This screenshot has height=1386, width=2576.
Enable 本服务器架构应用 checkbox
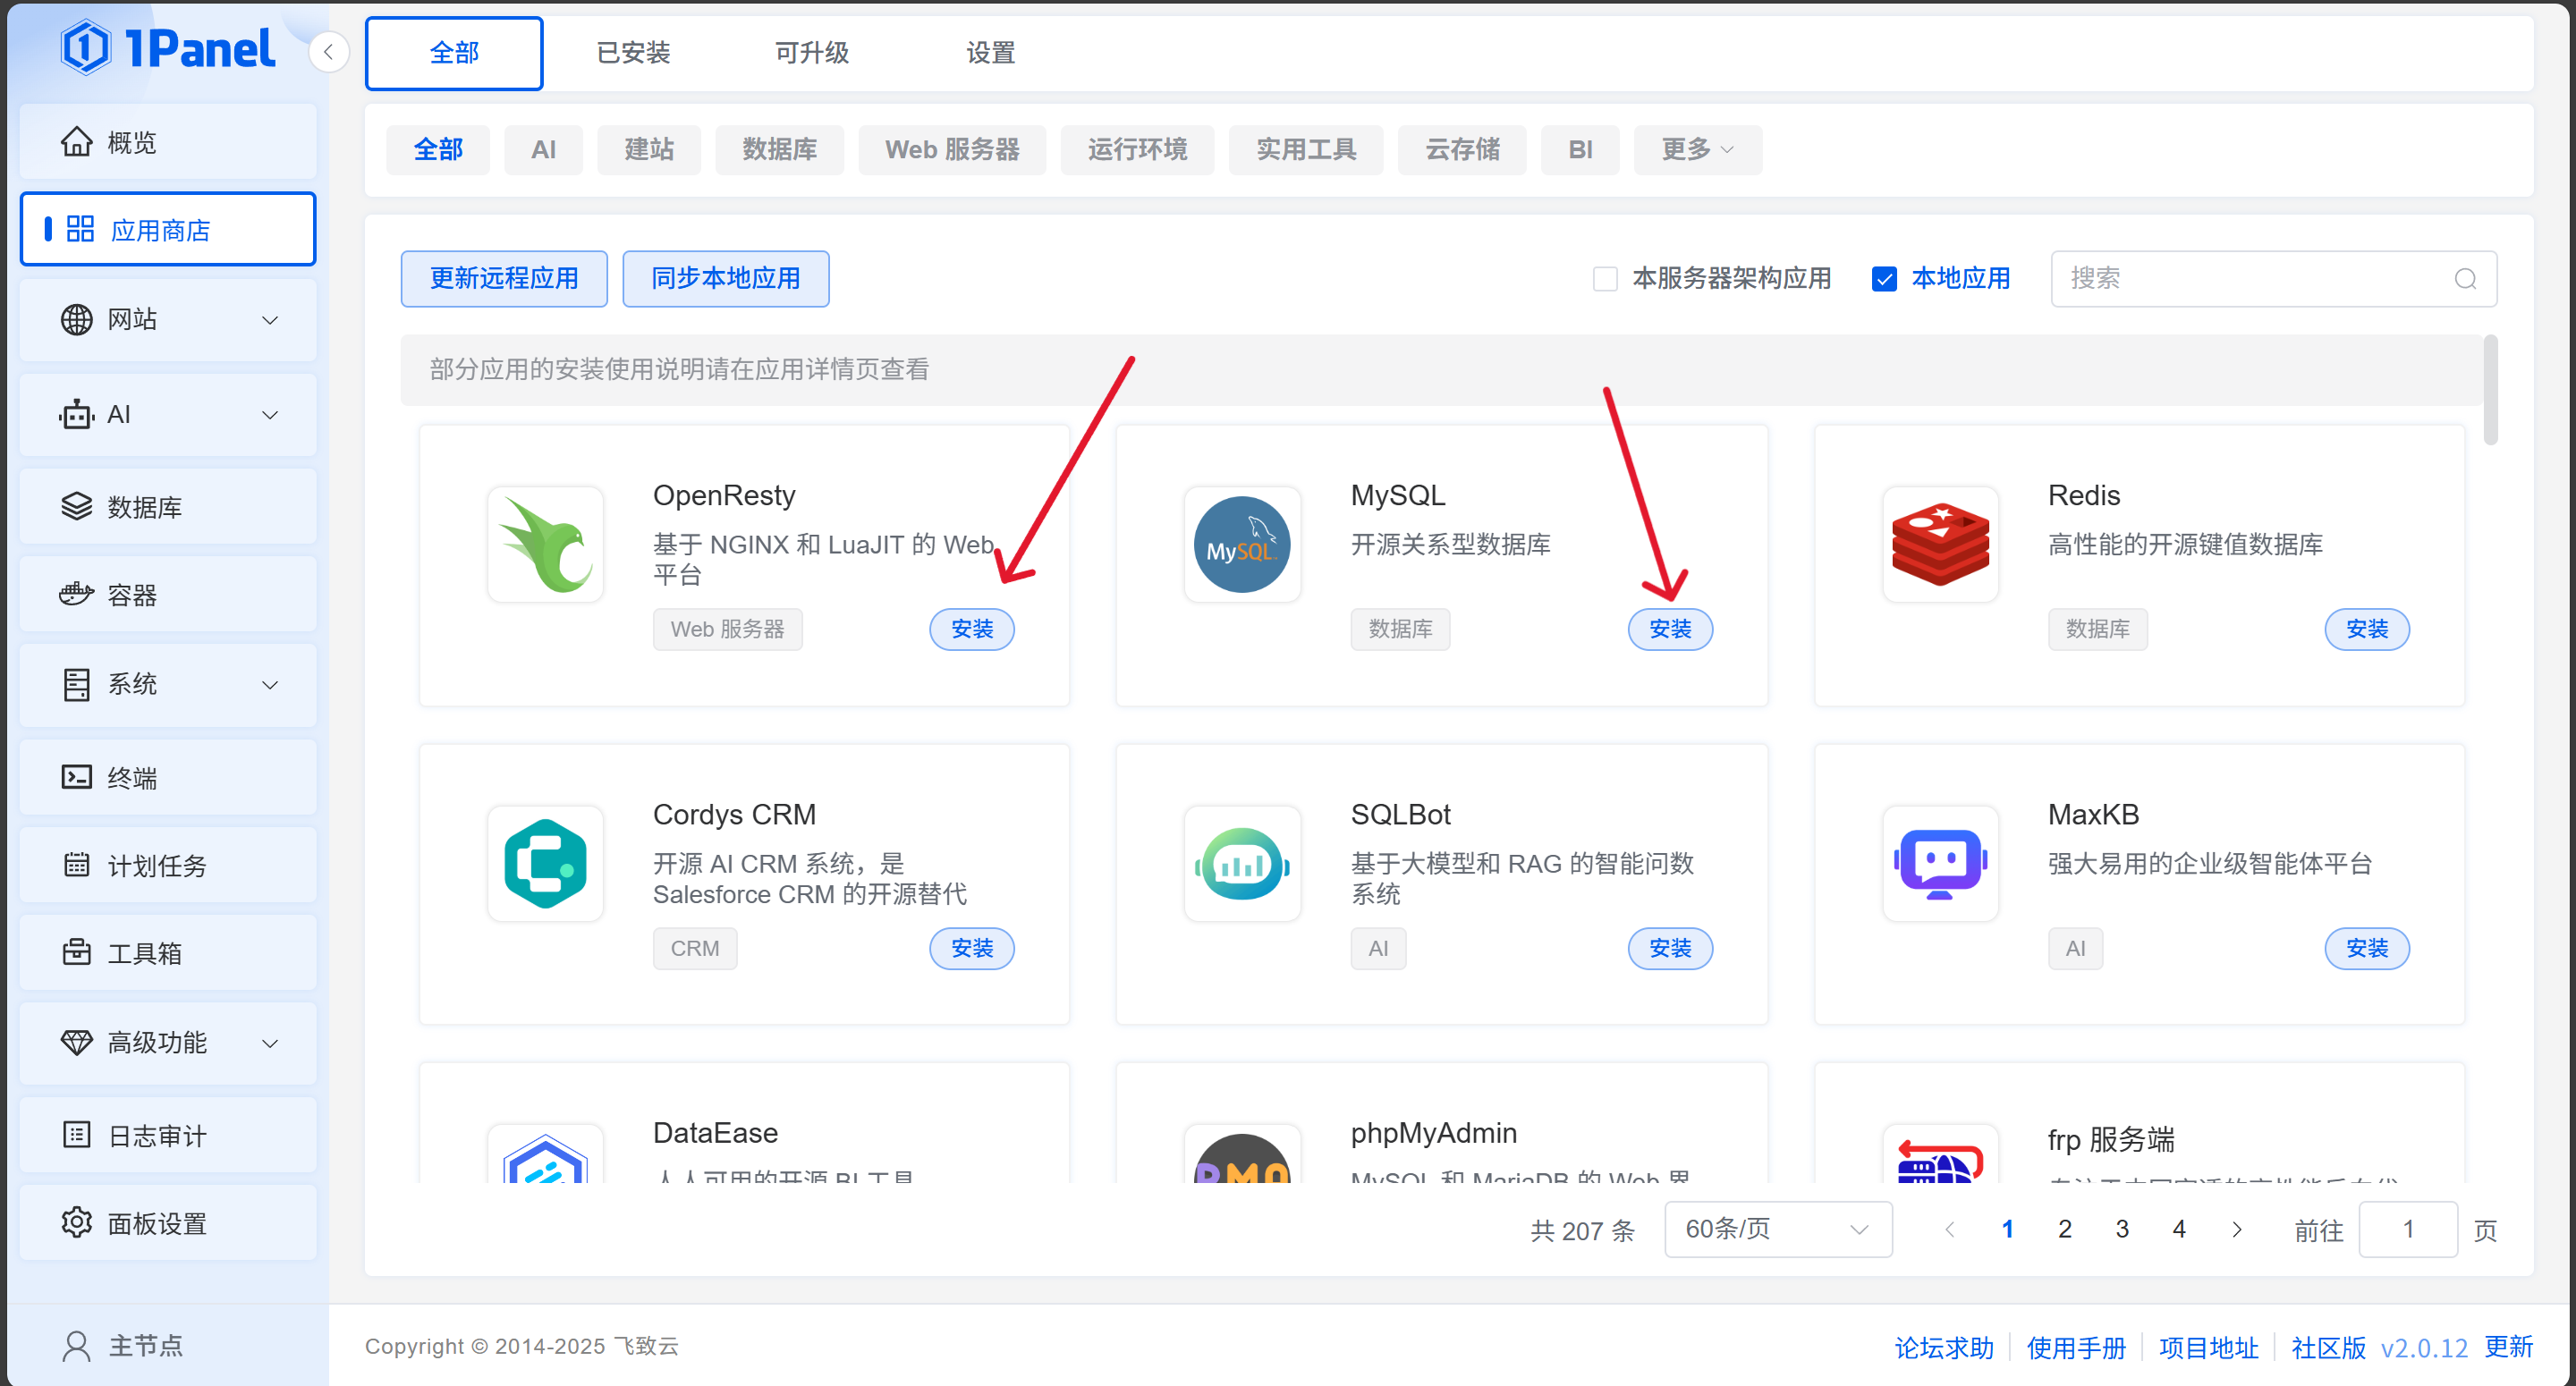coord(1605,279)
